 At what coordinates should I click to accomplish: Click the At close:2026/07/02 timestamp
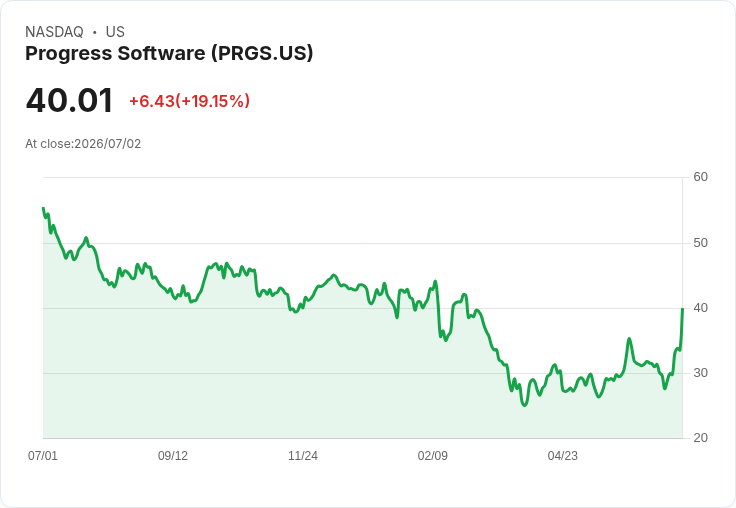click(83, 144)
